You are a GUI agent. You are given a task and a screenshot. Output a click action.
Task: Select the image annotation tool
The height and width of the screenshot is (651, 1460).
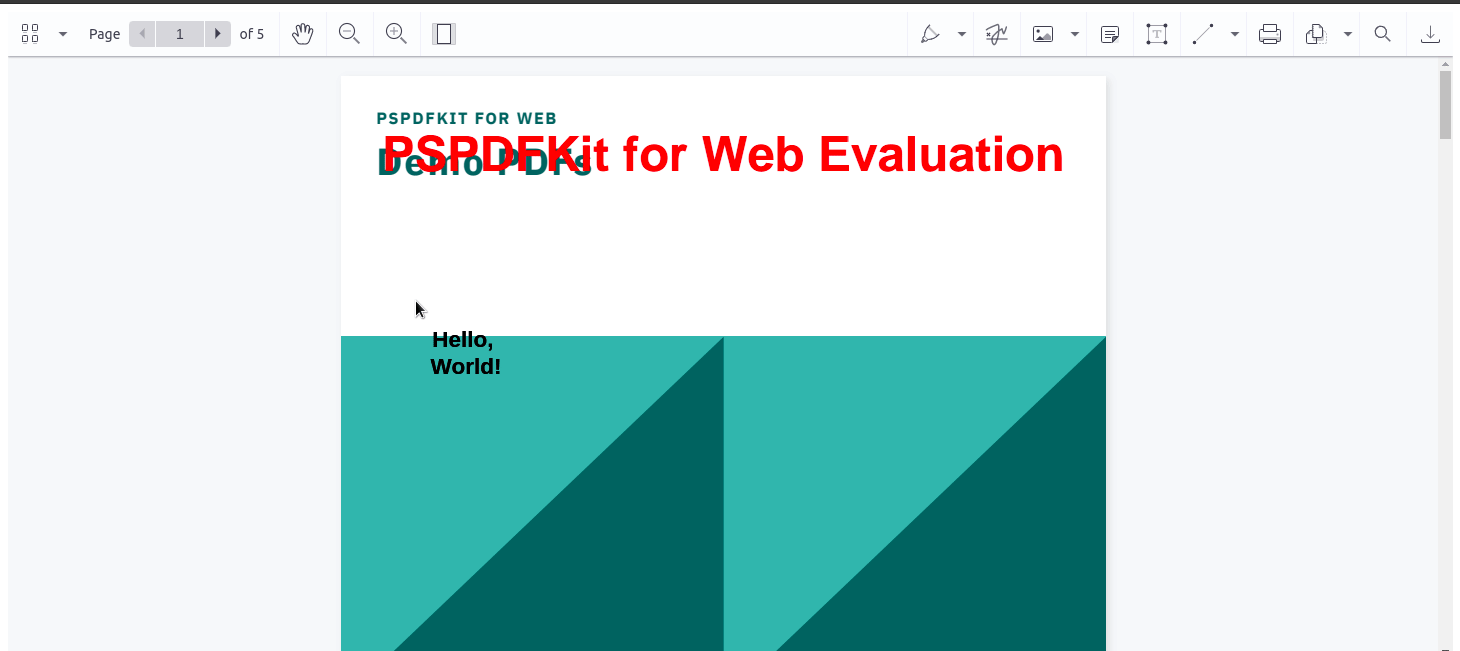point(1042,33)
